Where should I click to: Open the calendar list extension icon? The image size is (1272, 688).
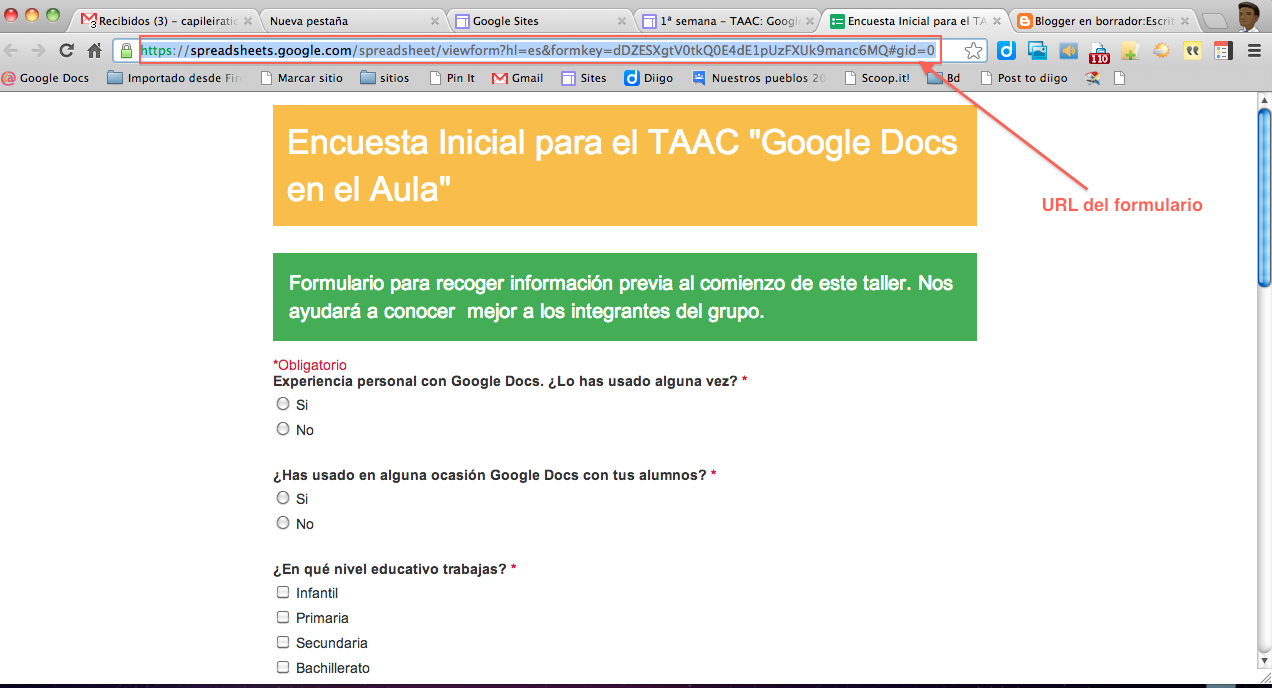[1222, 50]
